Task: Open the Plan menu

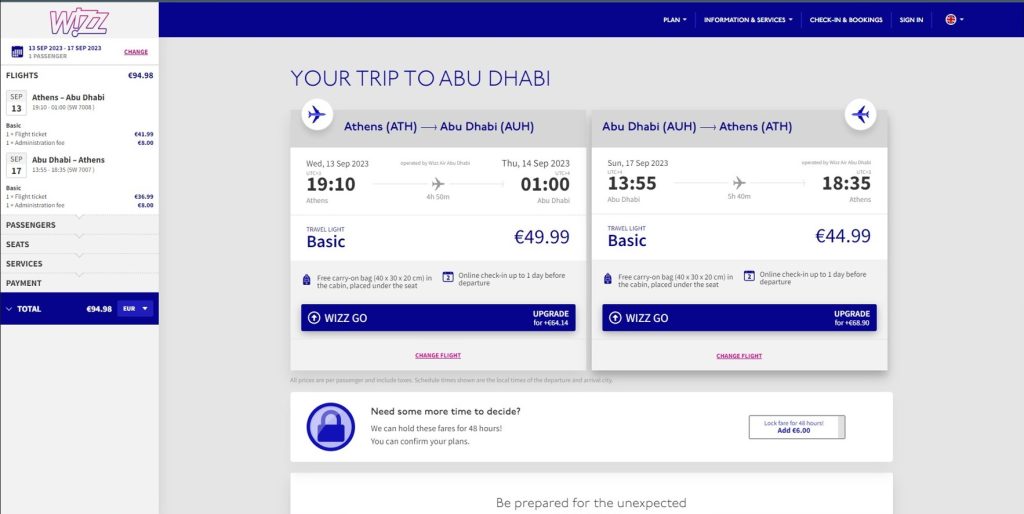Action: point(675,19)
